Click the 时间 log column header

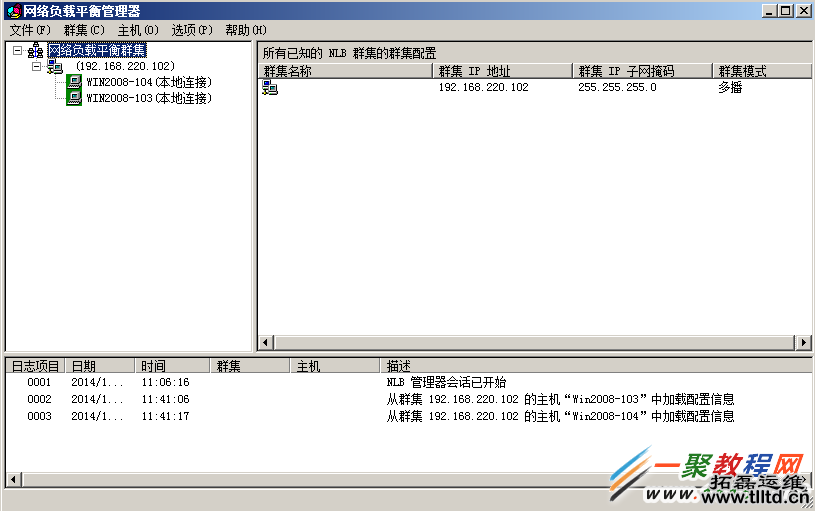coord(173,366)
